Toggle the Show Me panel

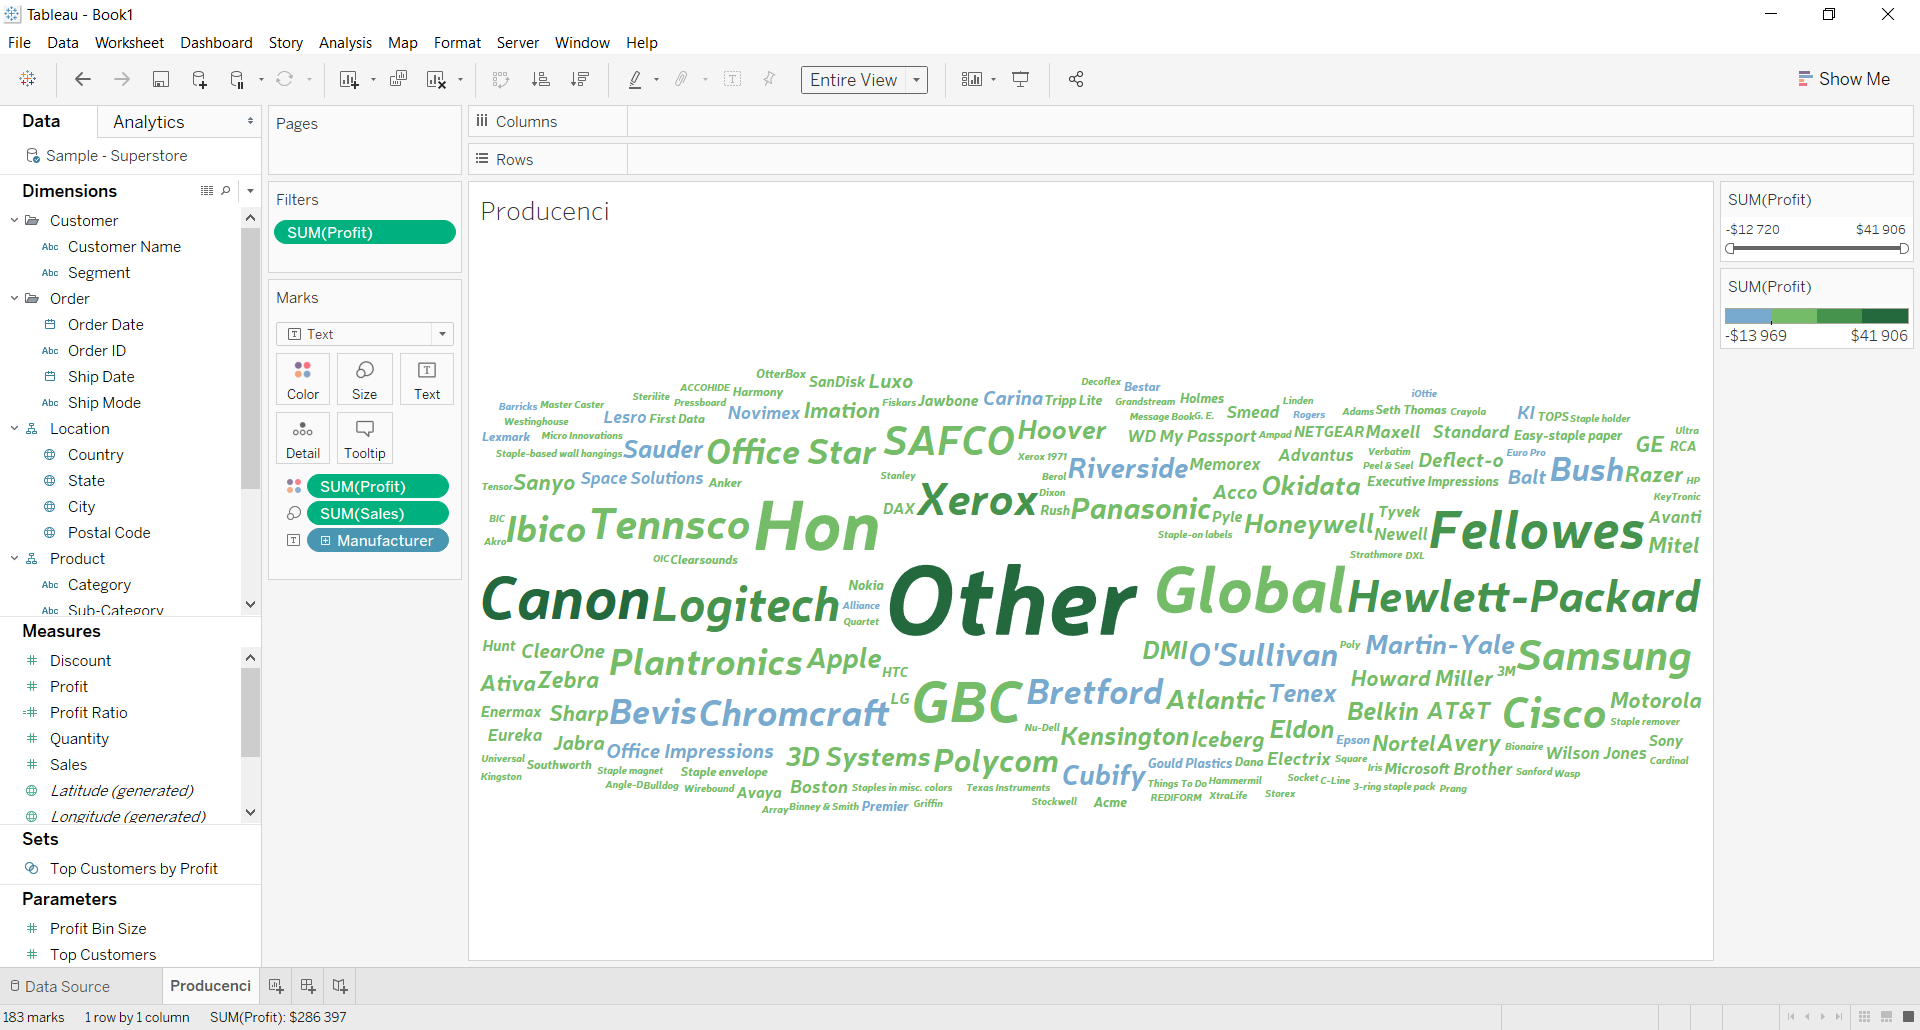coord(1844,79)
